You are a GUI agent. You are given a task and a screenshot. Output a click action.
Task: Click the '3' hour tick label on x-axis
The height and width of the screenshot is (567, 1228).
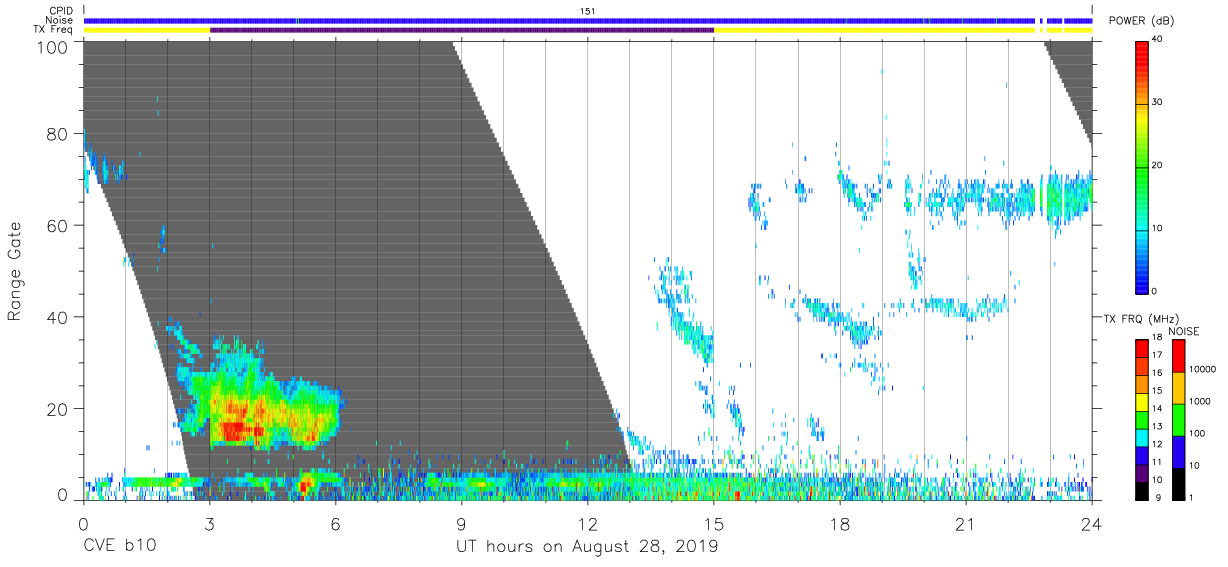click(x=209, y=522)
